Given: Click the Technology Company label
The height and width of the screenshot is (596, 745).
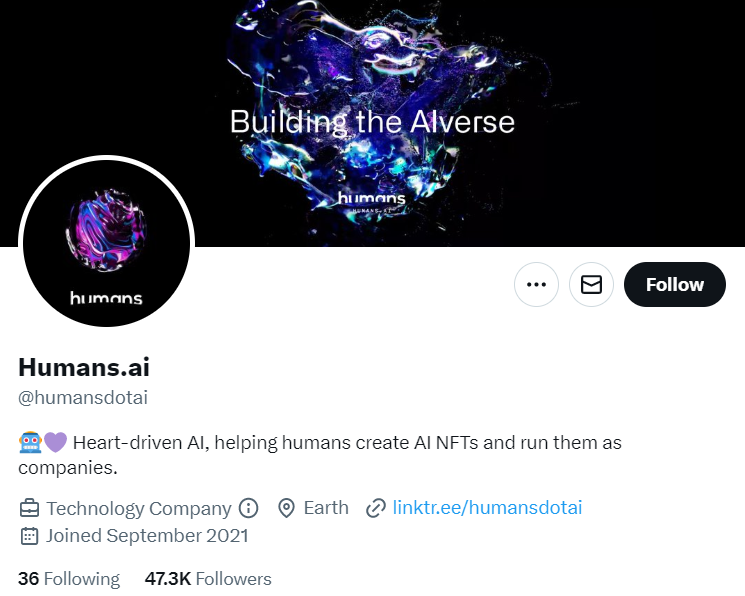Looking at the screenshot, I should pos(139,508).
